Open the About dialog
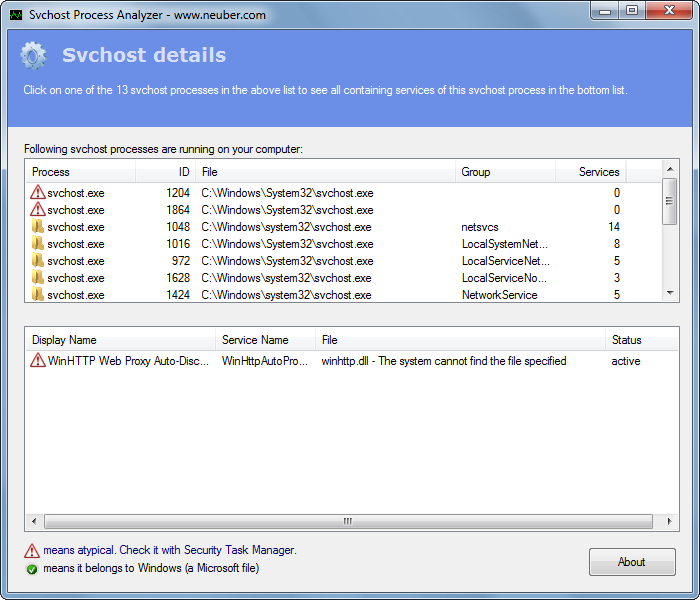 pyautogui.click(x=632, y=562)
